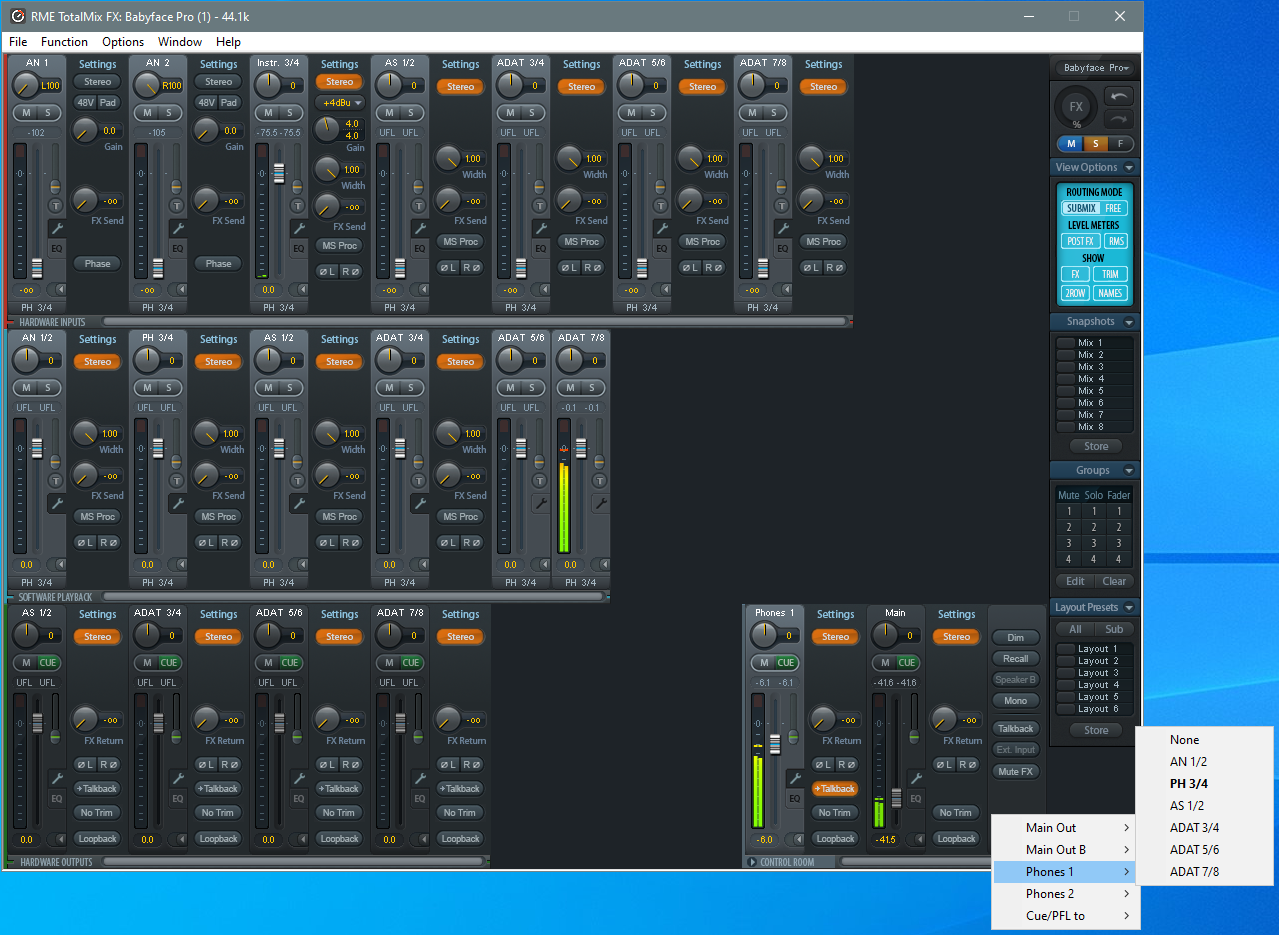Screen dimensions: 1279x935
Task: Click the pan knob on the Phones 1 channel
Action: (763, 634)
